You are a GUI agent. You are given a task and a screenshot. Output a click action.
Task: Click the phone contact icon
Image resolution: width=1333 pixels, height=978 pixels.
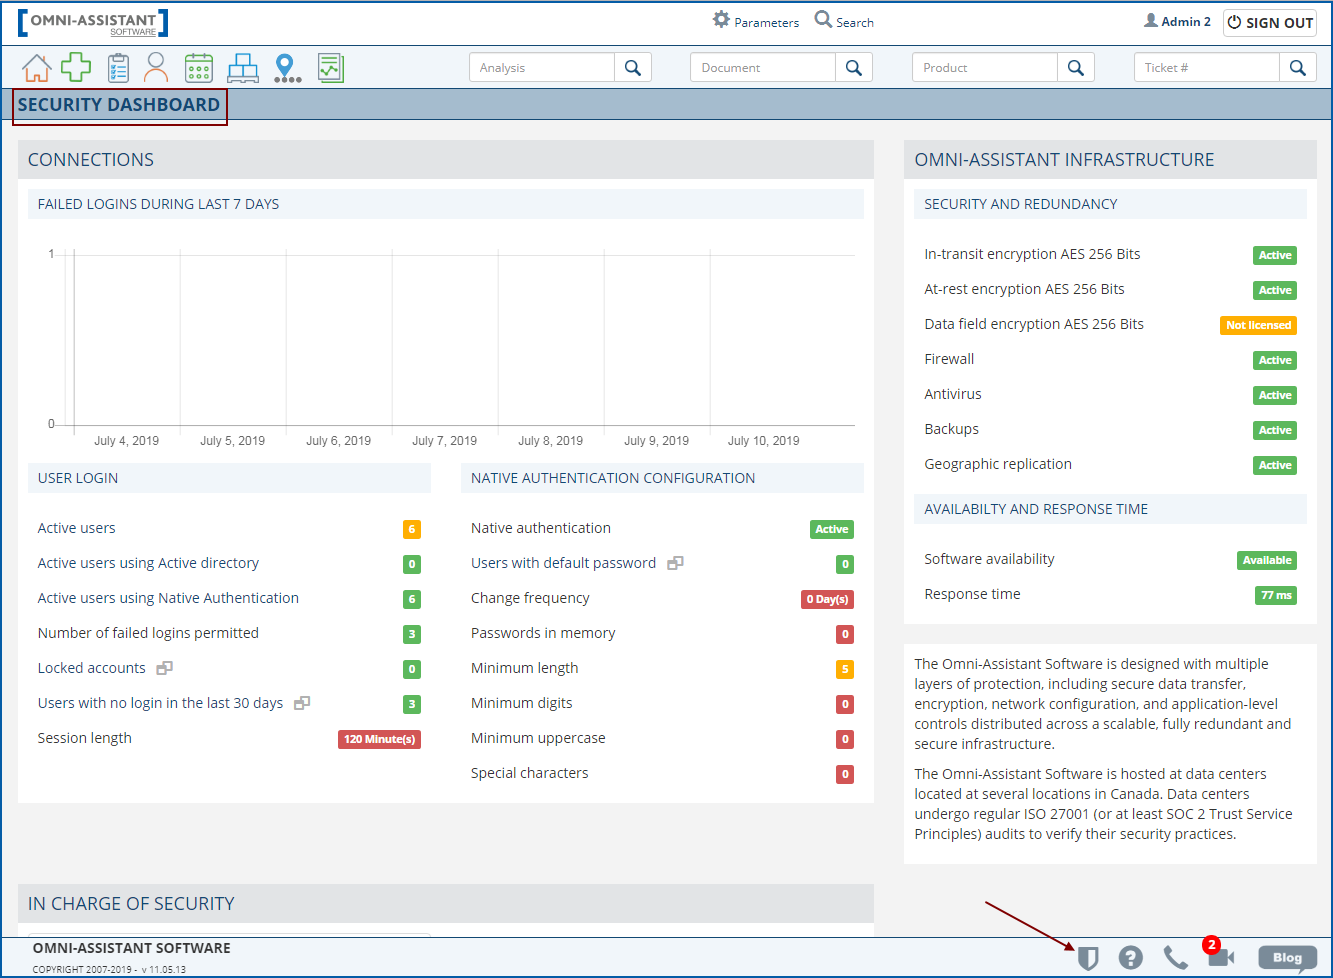(x=1176, y=958)
